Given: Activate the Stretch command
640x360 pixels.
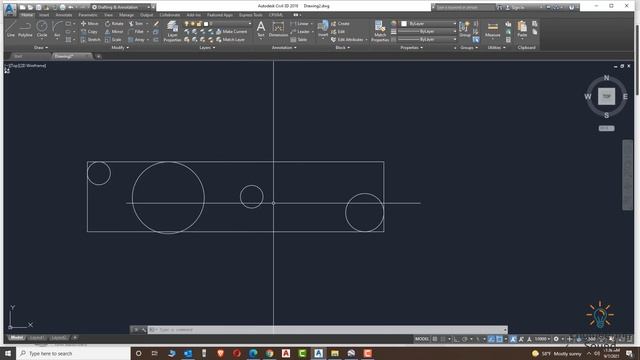Looking at the screenshot, I should click(x=90, y=40).
